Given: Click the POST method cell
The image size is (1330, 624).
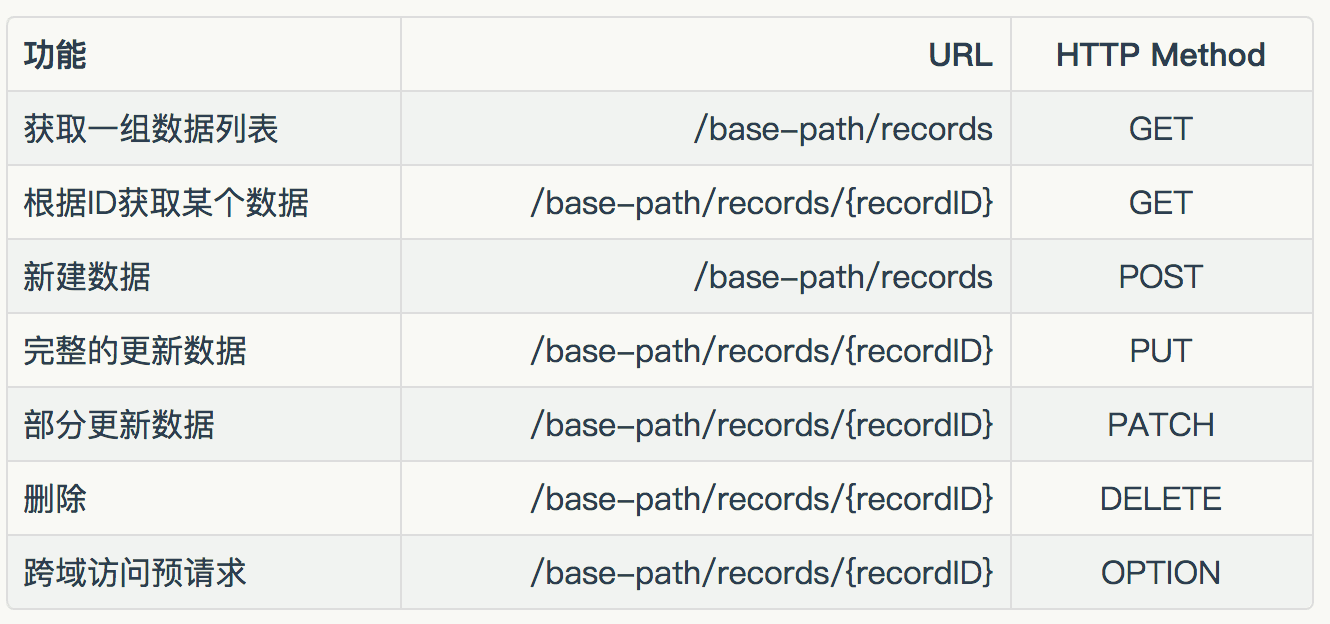Looking at the screenshot, I should point(1161,277).
